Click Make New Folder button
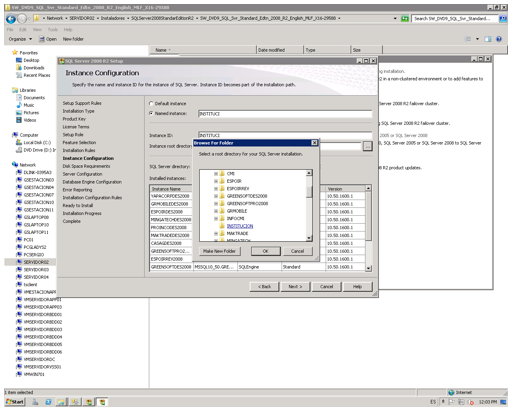 (219, 251)
